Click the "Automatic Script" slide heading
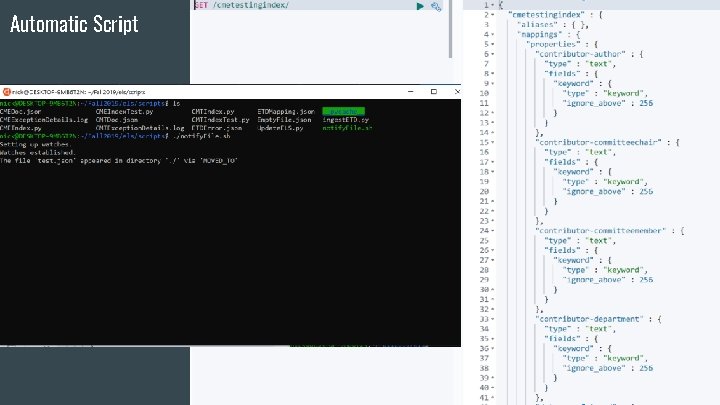 click(x=74, y=24)
